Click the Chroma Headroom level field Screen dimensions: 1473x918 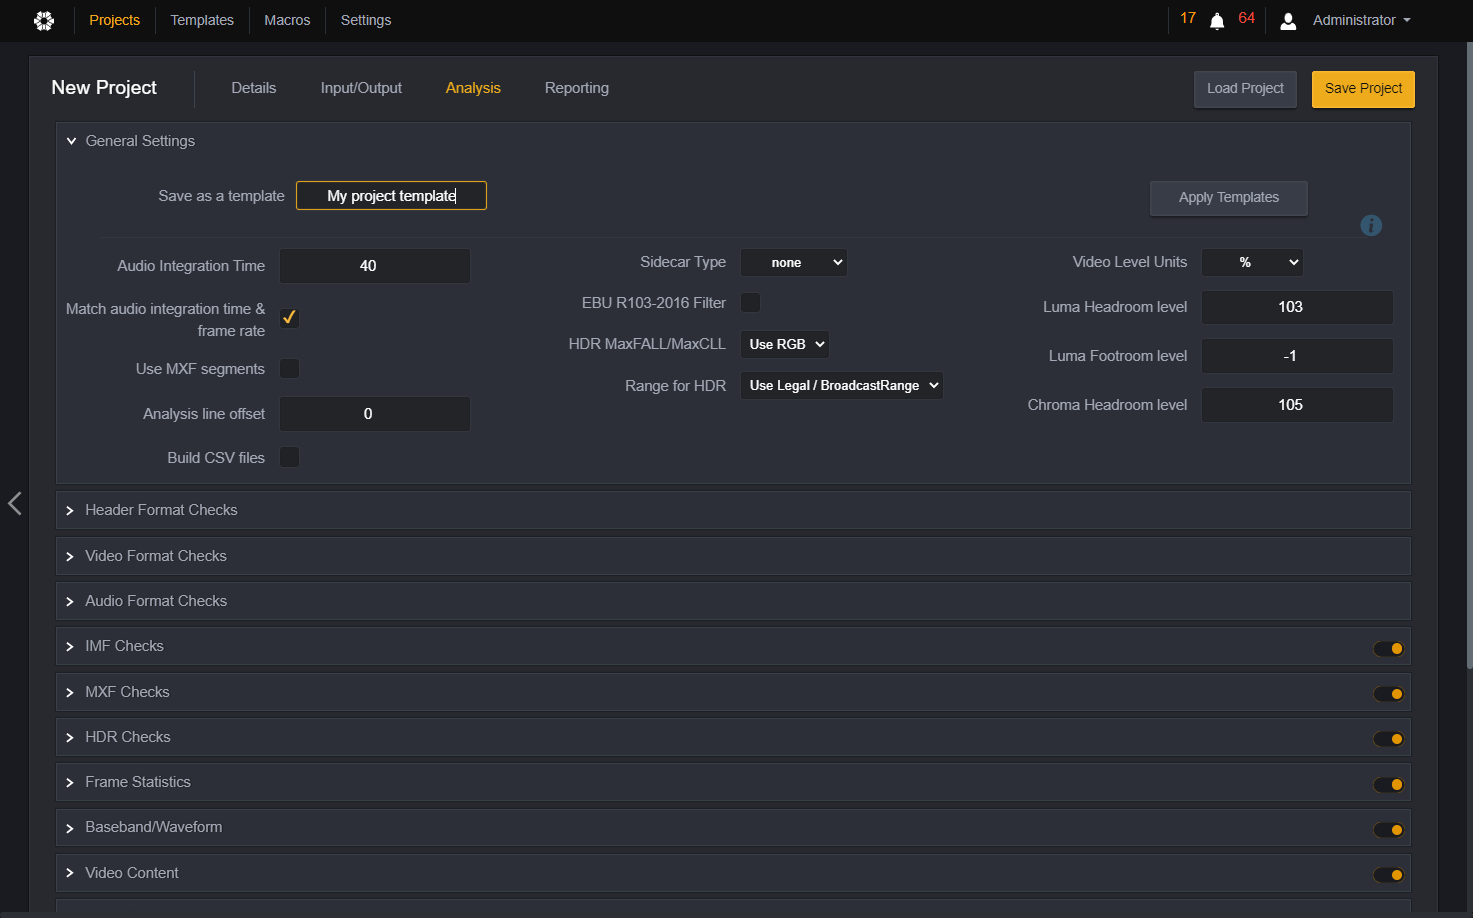click(x=1297, y=405)
